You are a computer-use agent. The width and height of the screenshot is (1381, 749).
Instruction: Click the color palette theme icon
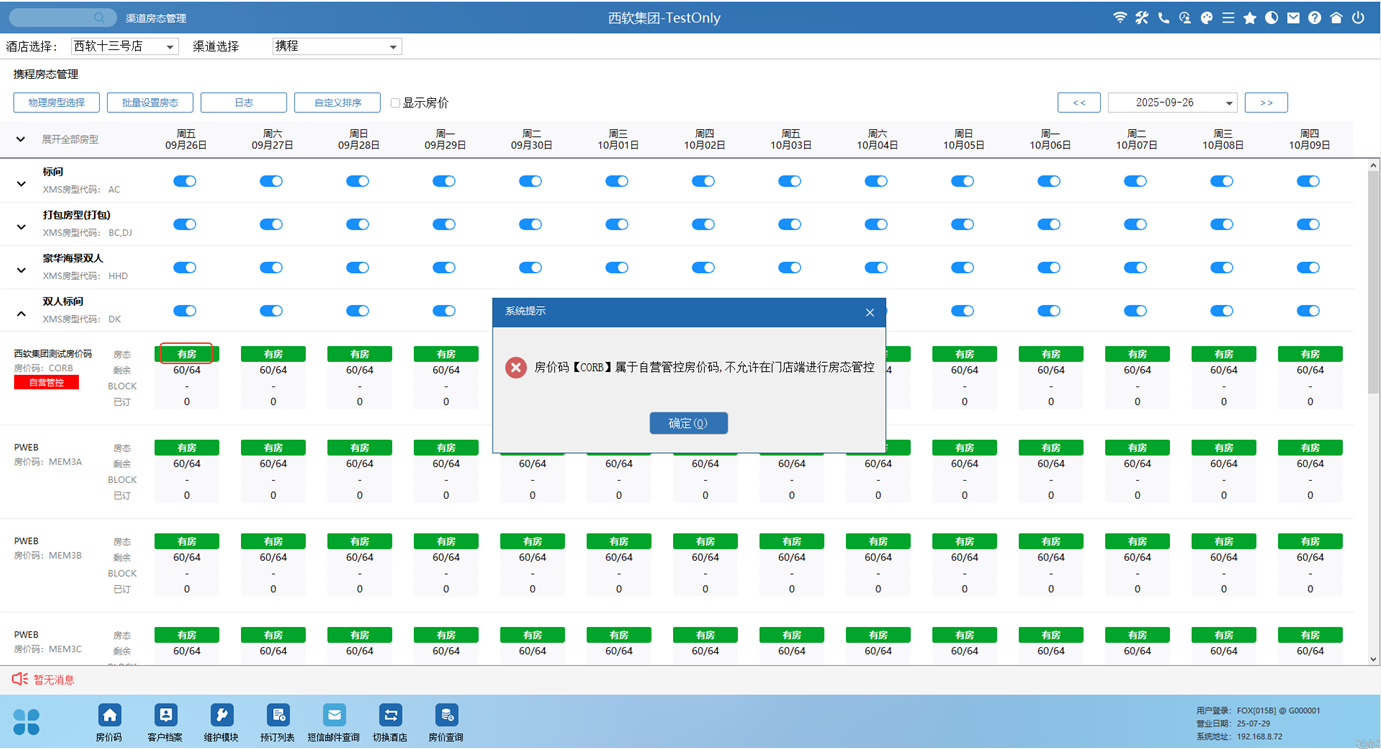click(x=1206, y=18)
